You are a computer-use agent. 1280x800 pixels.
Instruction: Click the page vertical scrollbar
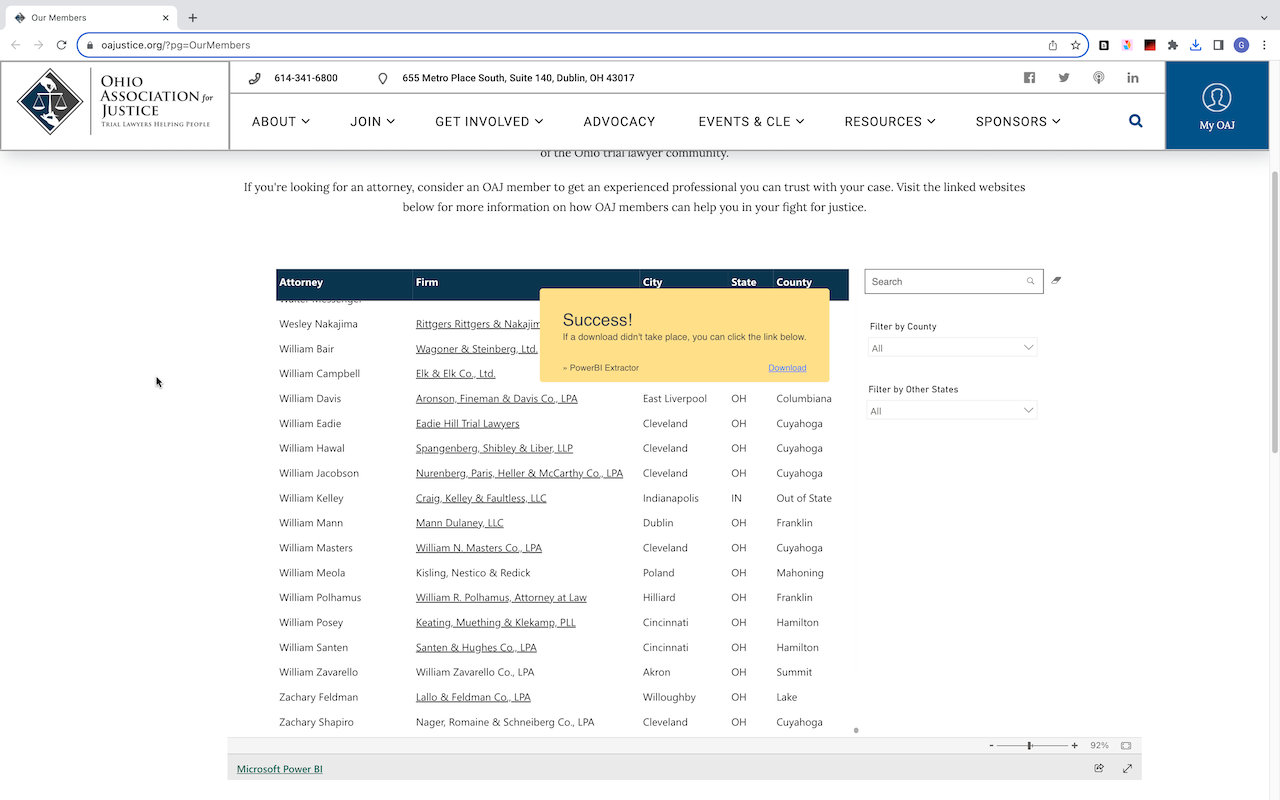[1274, 310]
